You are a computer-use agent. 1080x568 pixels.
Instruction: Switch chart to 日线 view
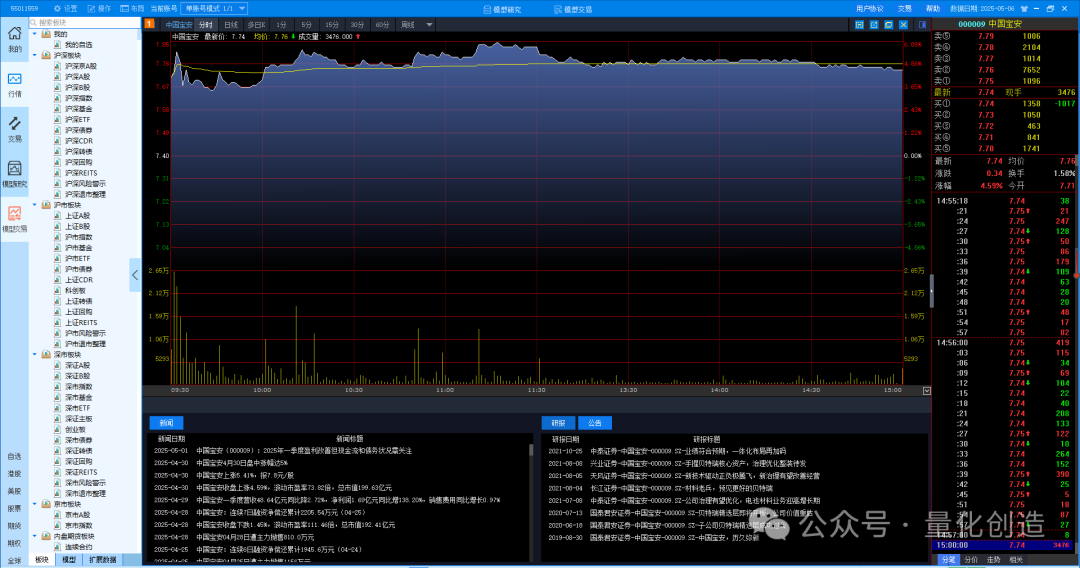pyautogui.click(x=231, y=25)
